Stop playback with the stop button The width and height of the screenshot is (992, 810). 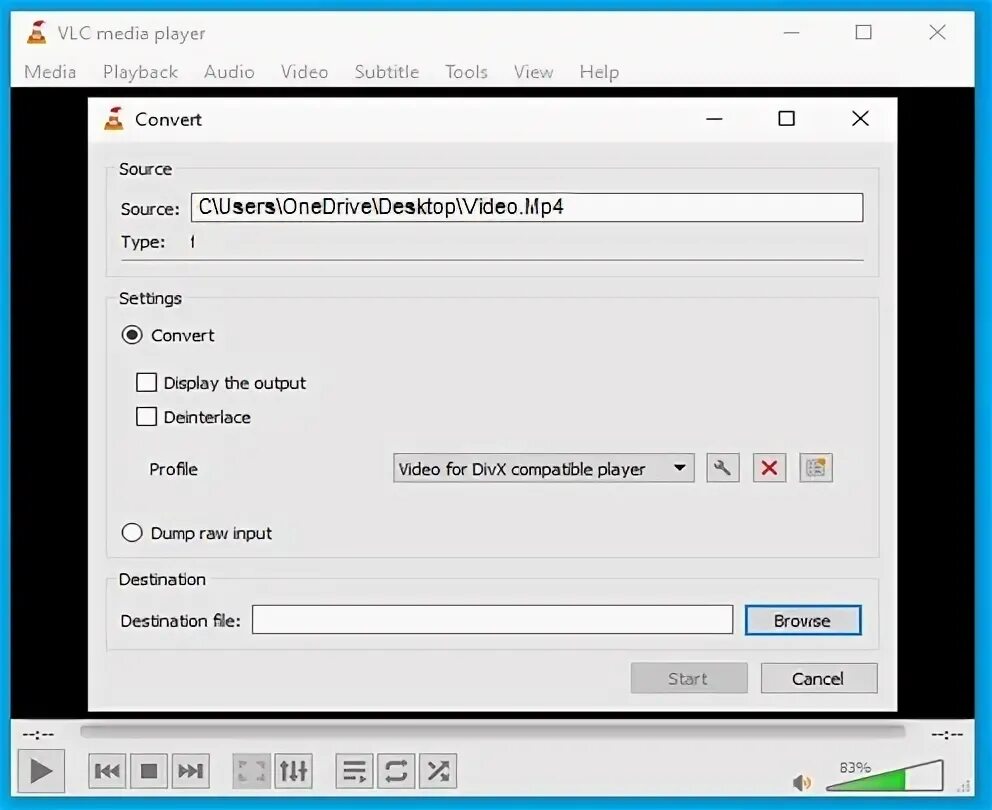coord(149,770)
